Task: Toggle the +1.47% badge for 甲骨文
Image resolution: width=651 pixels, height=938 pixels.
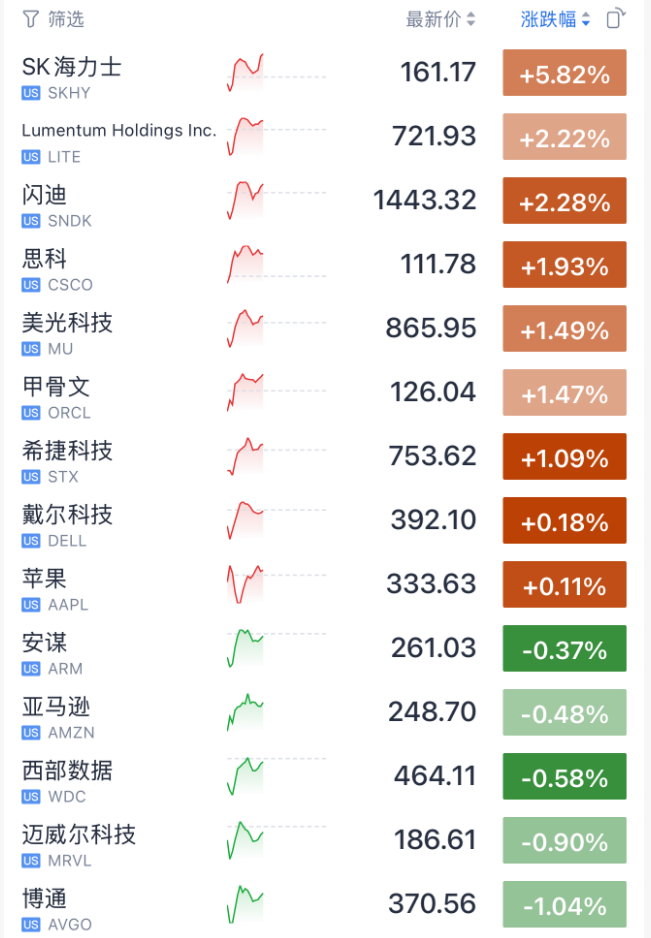Action: pos(564,392)
